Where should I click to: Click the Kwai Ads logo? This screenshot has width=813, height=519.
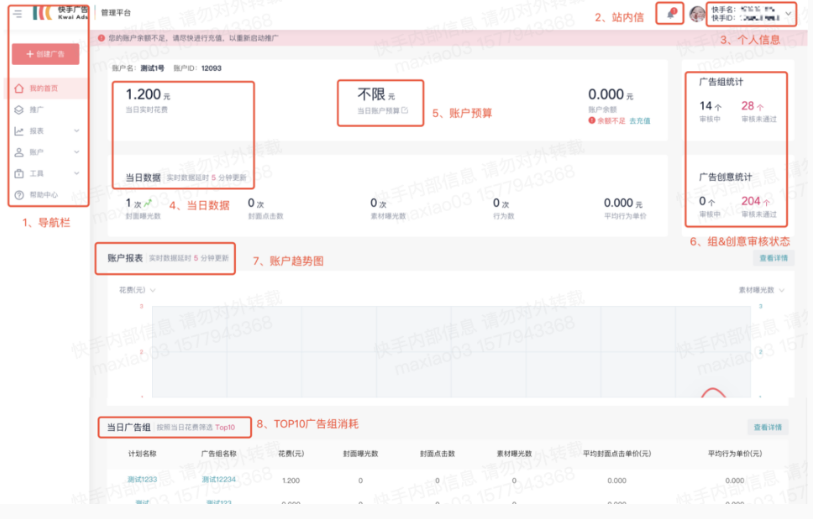(x=60, y=13)
